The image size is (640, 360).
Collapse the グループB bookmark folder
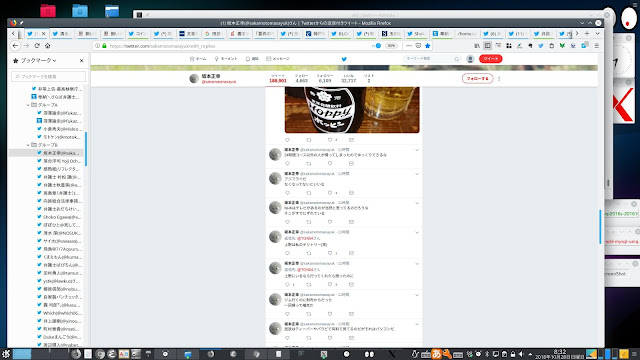28,145
